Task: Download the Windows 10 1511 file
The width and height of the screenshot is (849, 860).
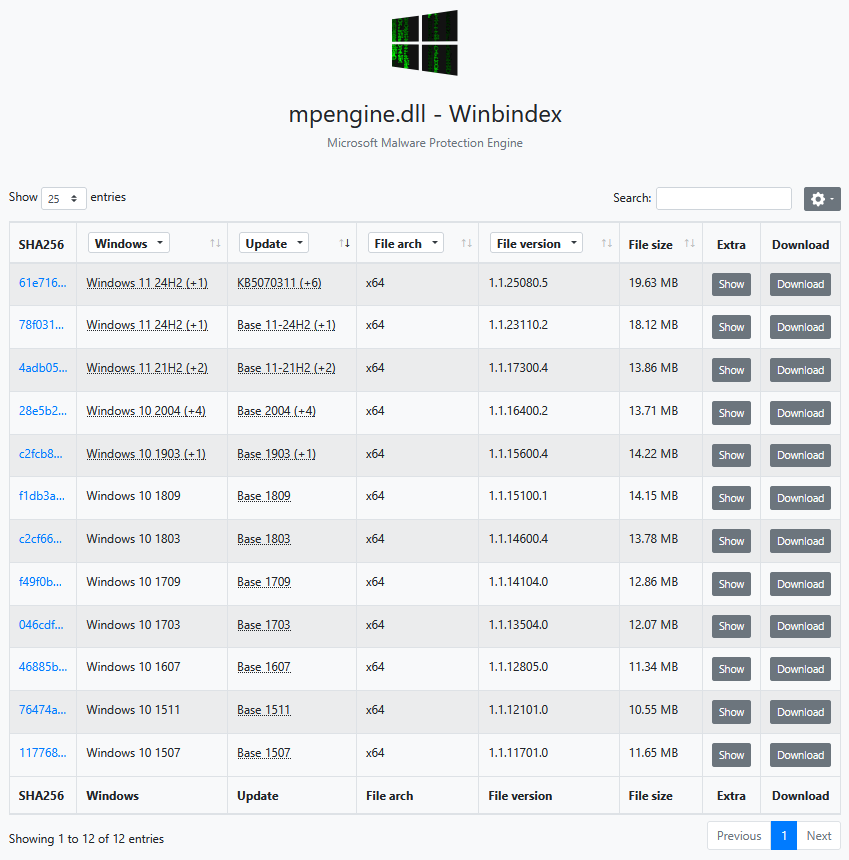Action: (x=800, y=712)
